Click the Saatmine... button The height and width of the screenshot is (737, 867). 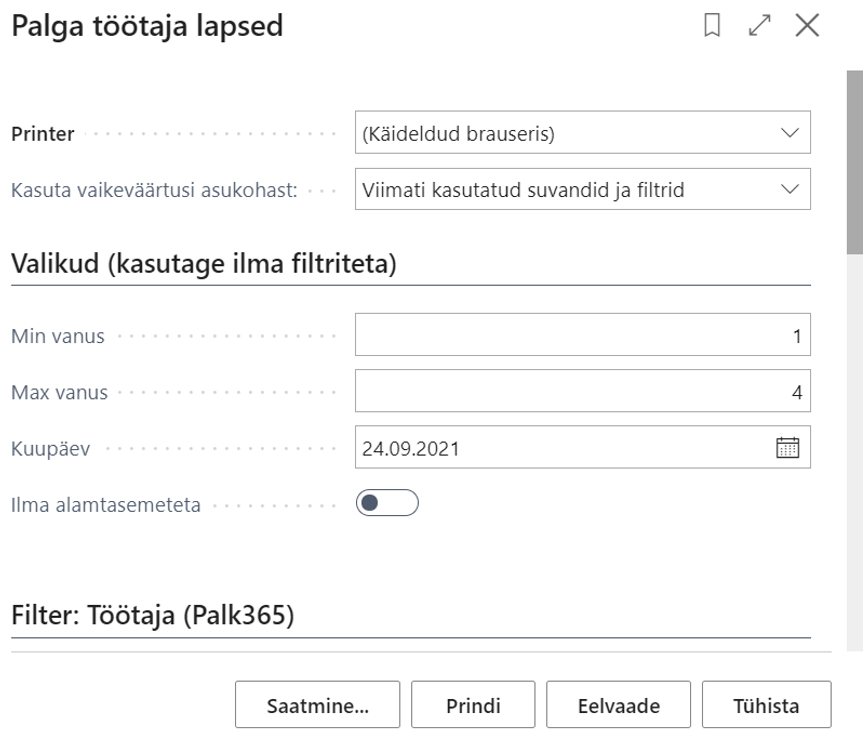coord(317,705)
